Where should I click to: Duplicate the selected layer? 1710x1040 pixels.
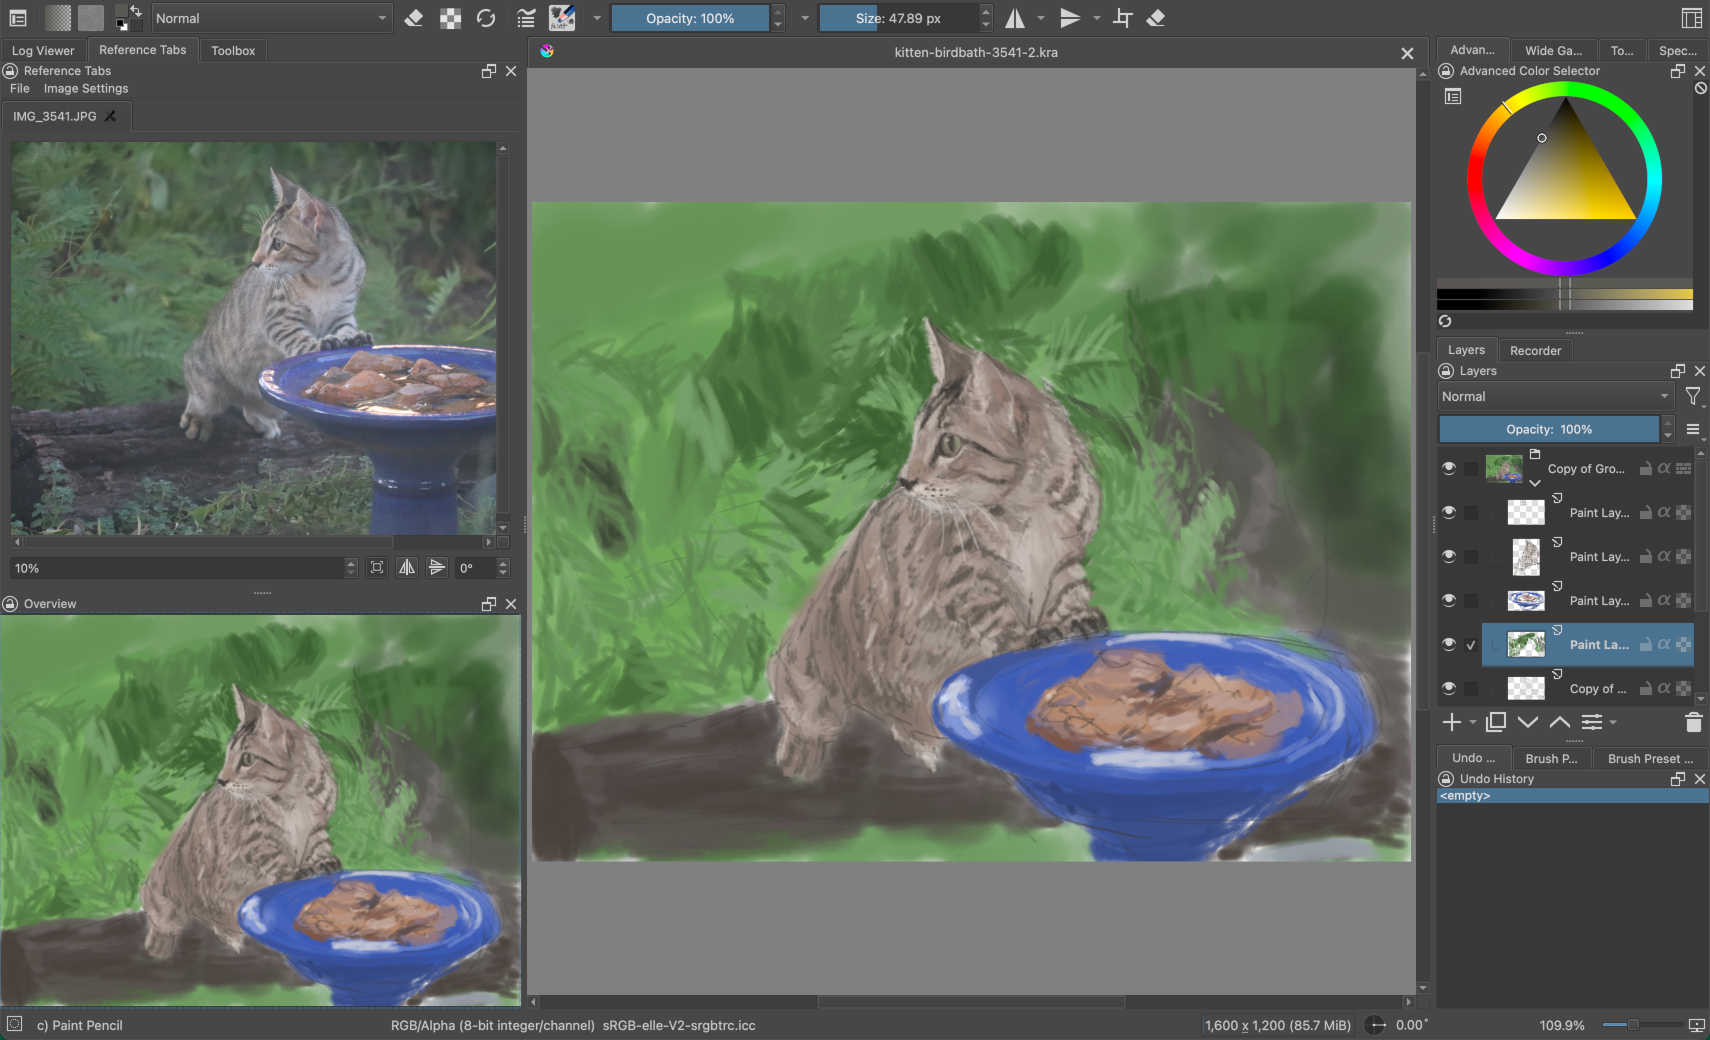tap(1496, 722)
